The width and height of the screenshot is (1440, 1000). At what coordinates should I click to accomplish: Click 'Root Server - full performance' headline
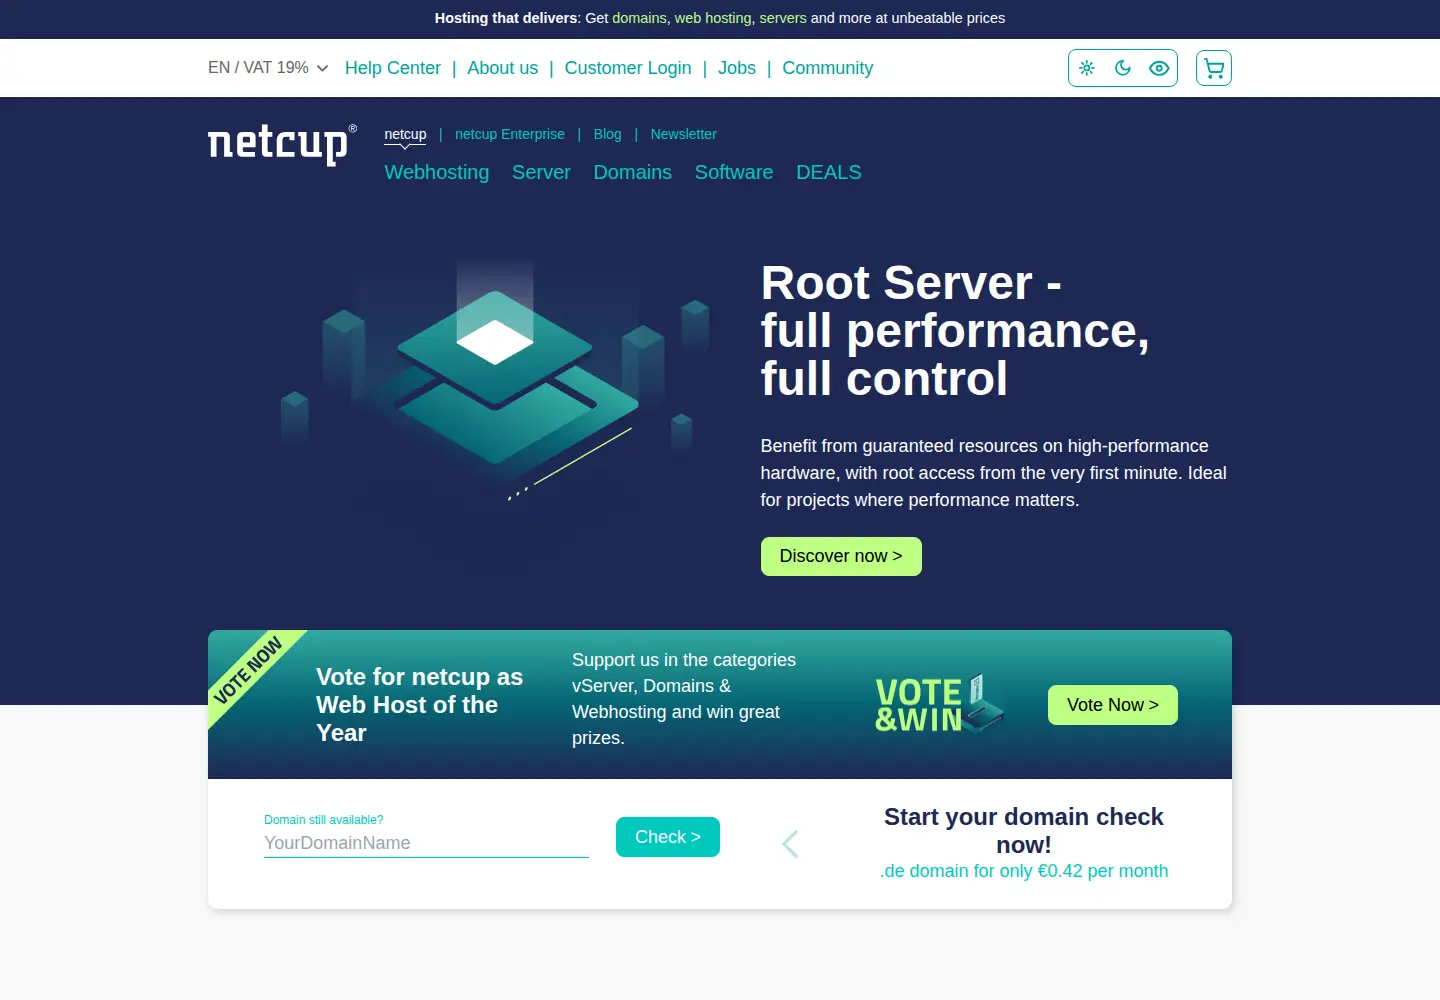pos(955,331)
